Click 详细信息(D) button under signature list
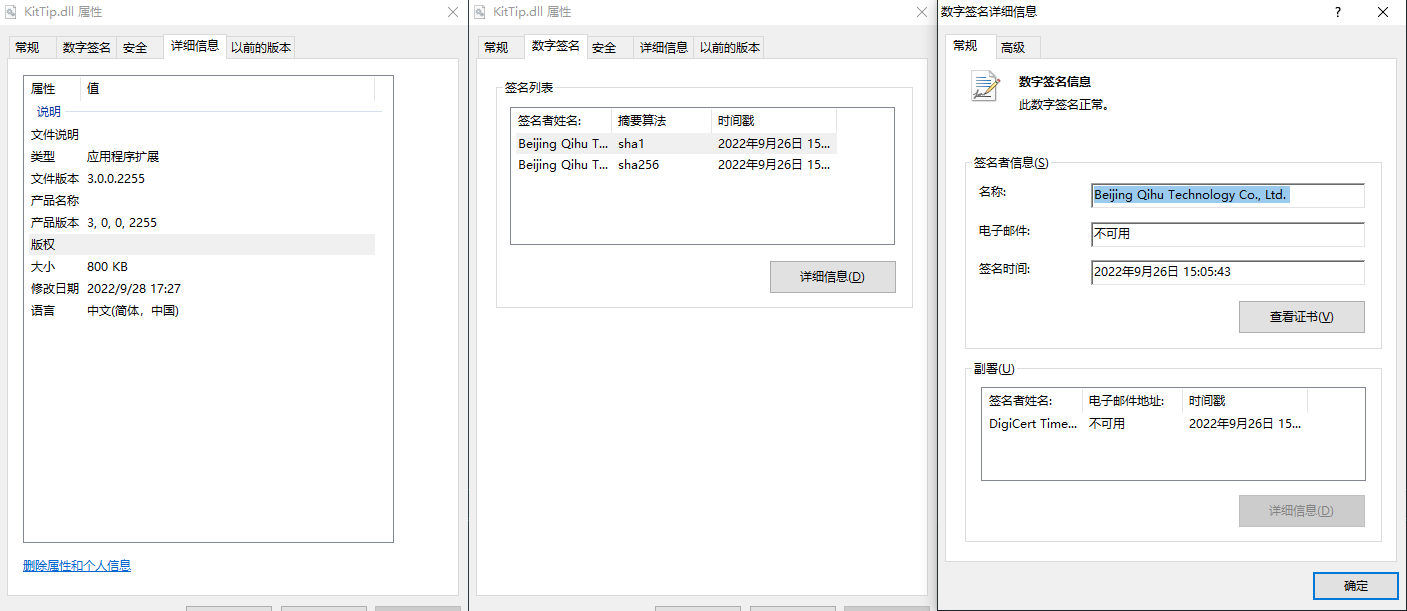 [832, 277]
